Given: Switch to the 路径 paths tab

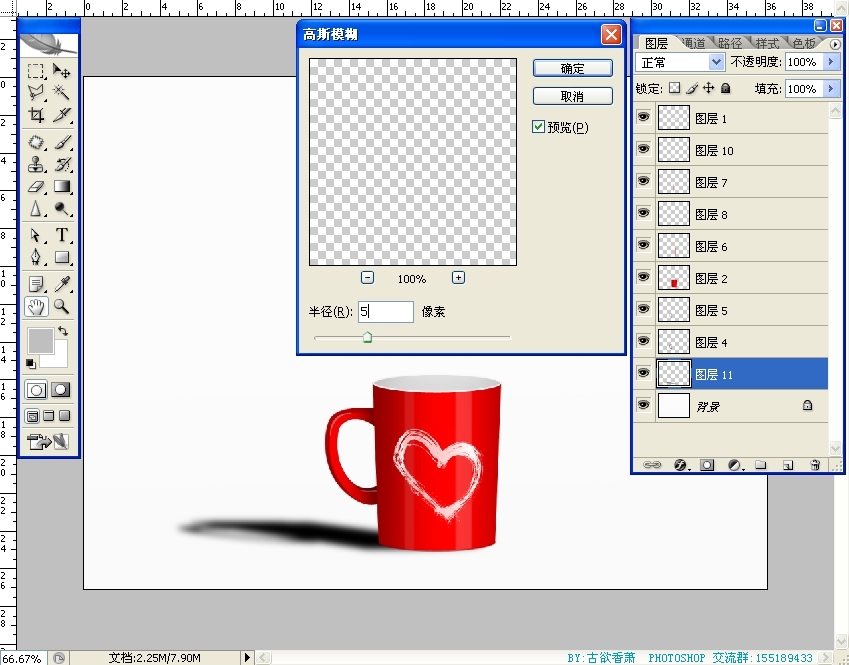Looking at the screenshot, I should [x=730, y=43].
